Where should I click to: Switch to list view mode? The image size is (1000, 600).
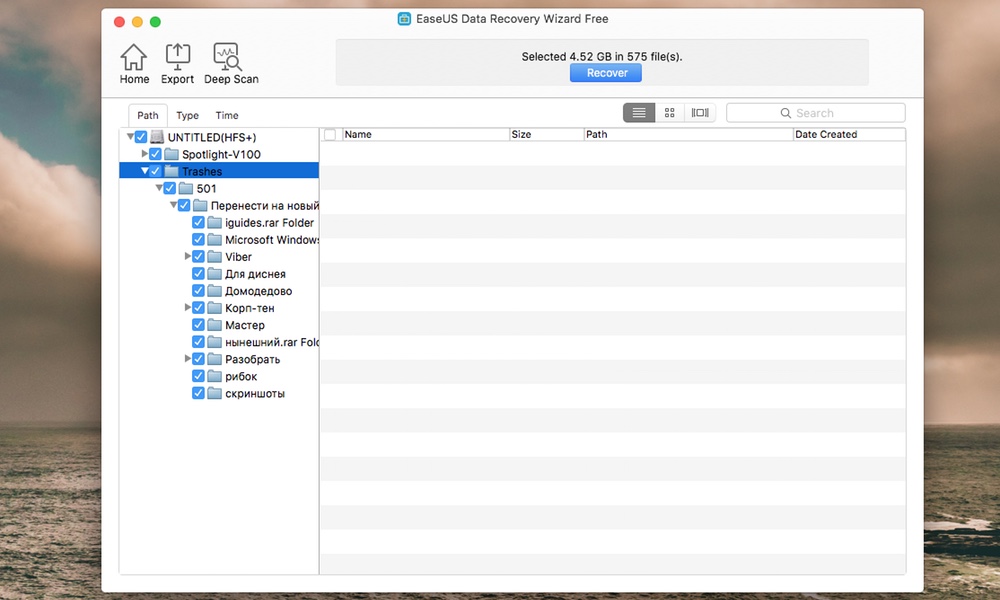click(x=639, y=113)
